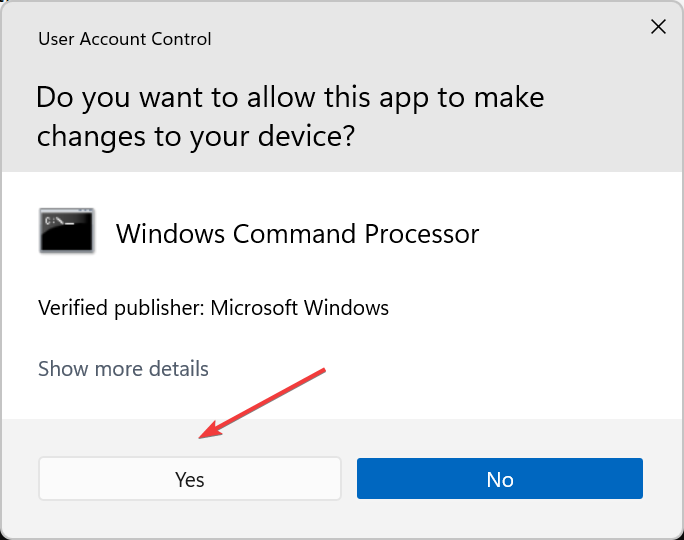Screen dimensions: 684x540
Task: Click the word 'details' in the link
Action: tap(178, 369)
